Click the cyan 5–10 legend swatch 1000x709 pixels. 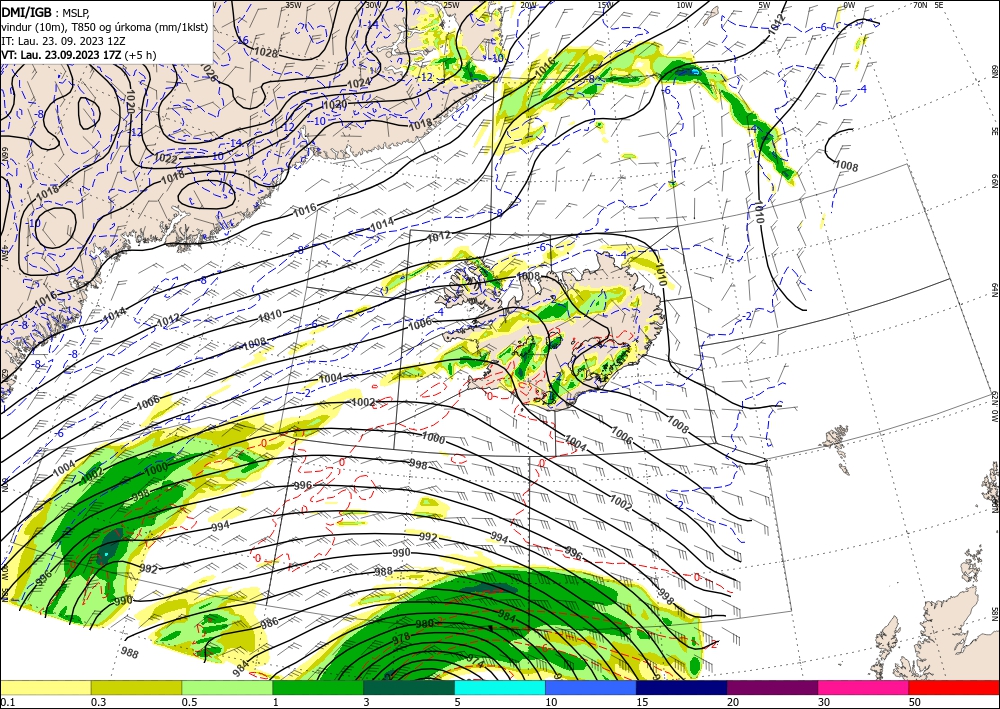(500, 687)
